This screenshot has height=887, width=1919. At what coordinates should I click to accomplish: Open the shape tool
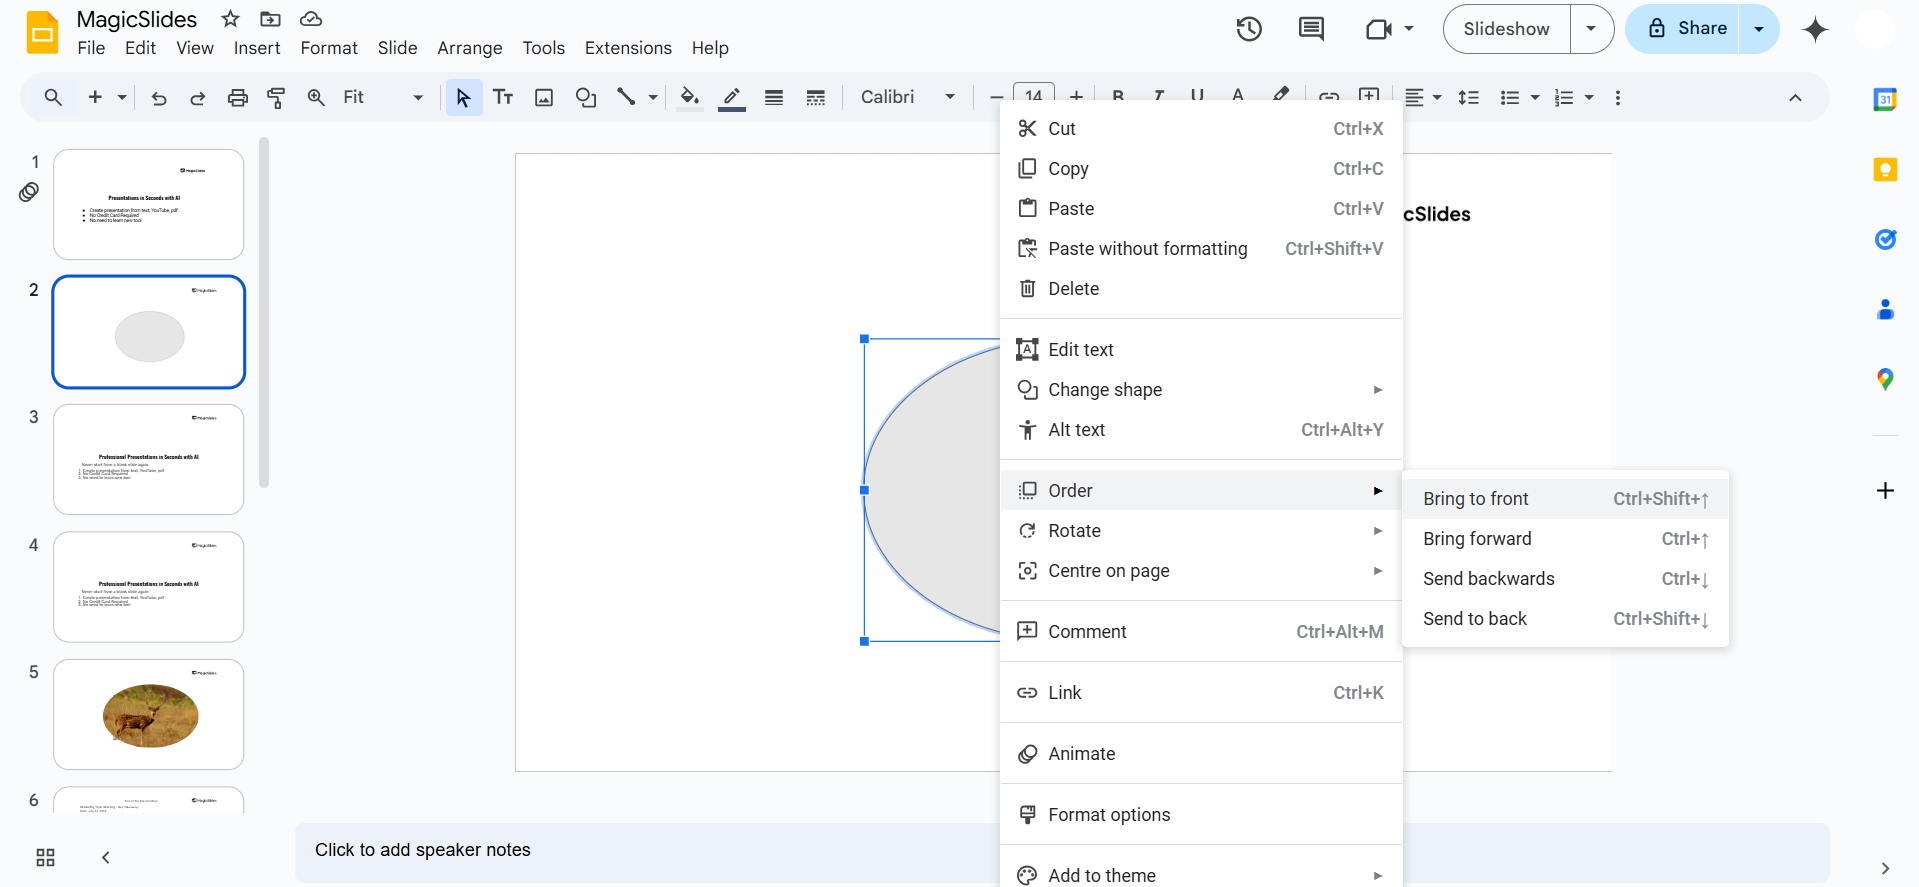(x=586, y=97)
